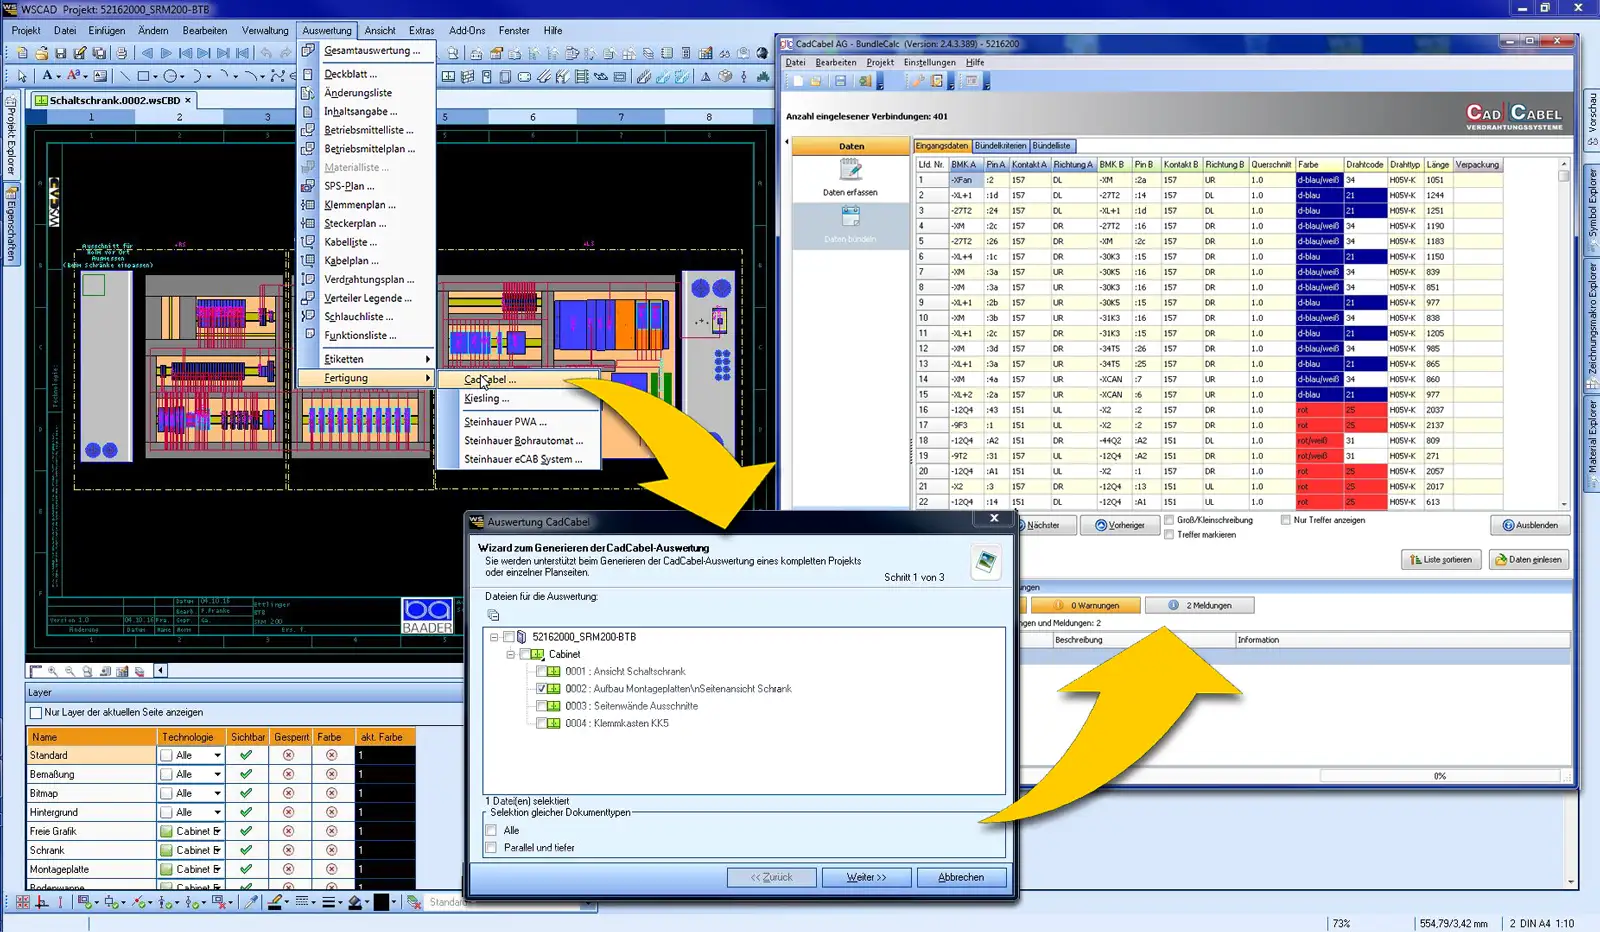
Task: Toggle Gesperrt for Bemaßung layer
Action: (288, 774)
